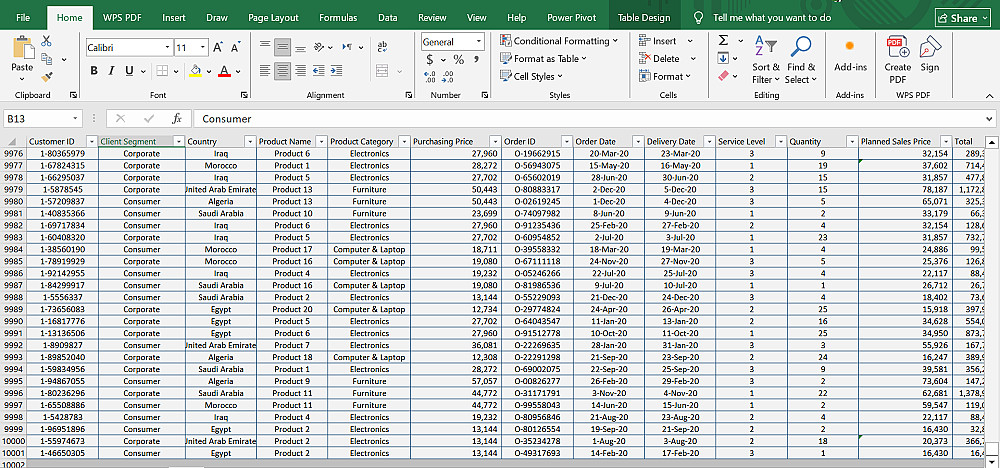Open the General number format dropdown
Screen dimensions: 1000x468
pos(478,42)
